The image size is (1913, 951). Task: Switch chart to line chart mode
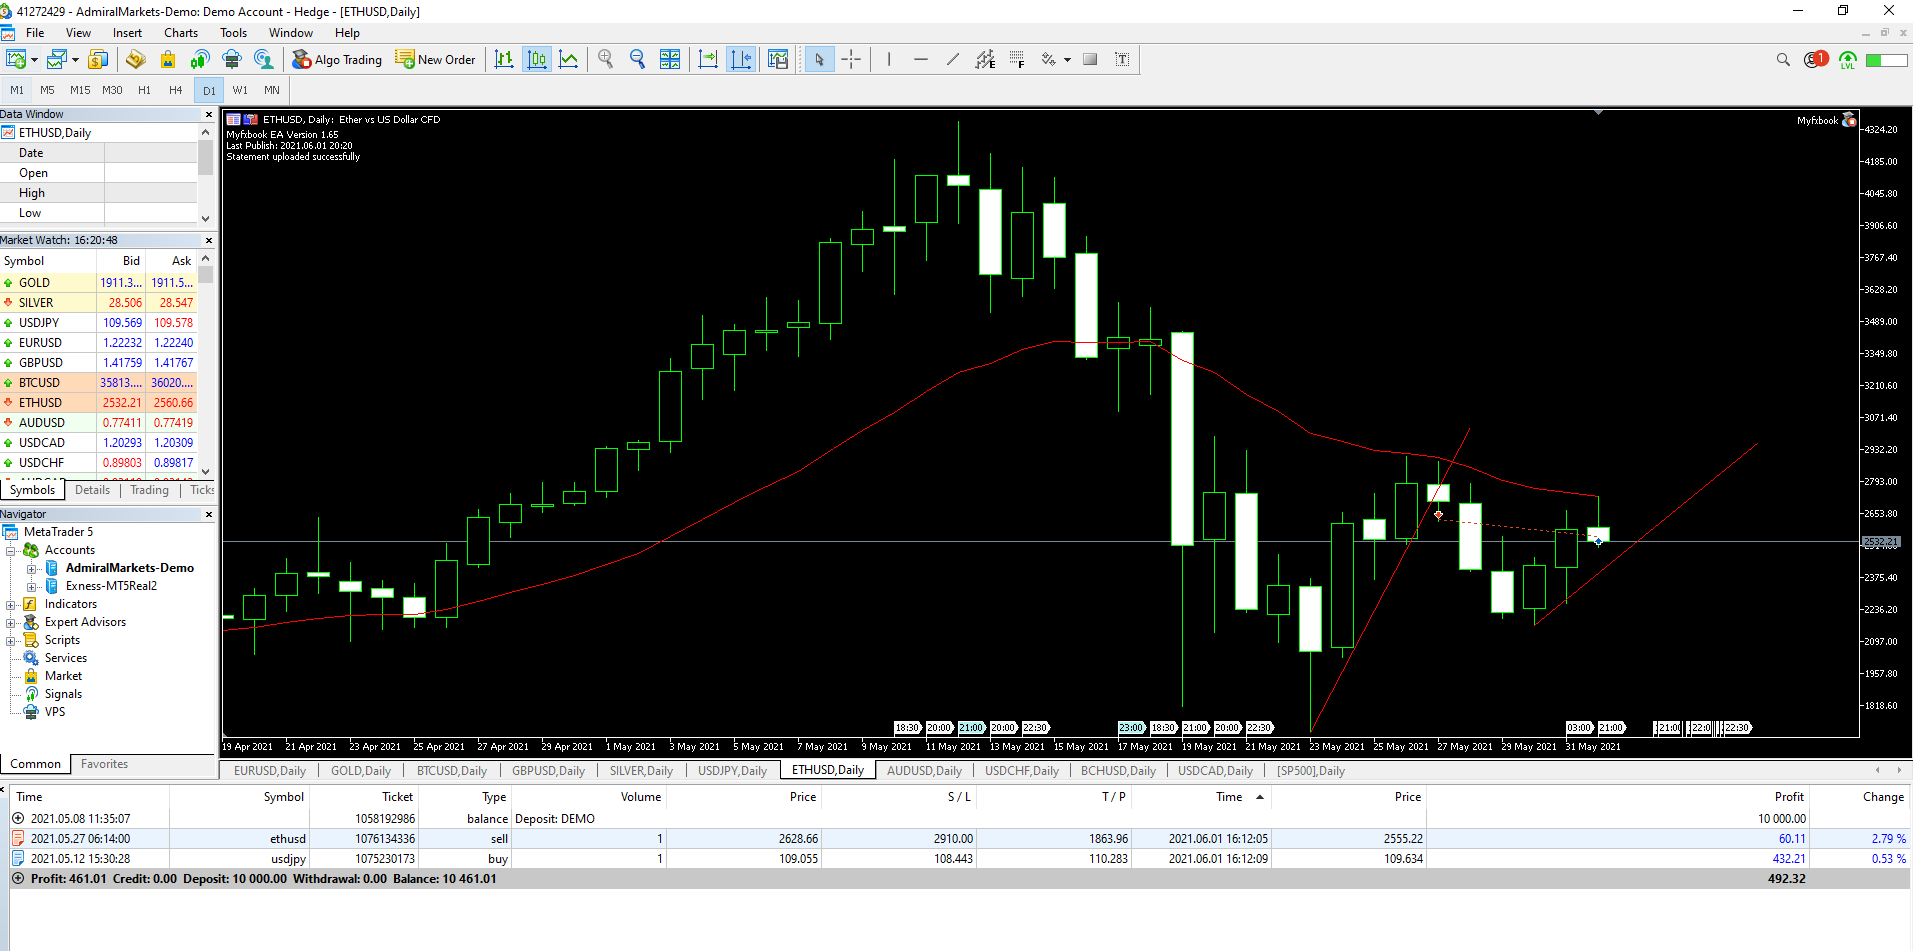pyautogui.click(x=569, y=60)
